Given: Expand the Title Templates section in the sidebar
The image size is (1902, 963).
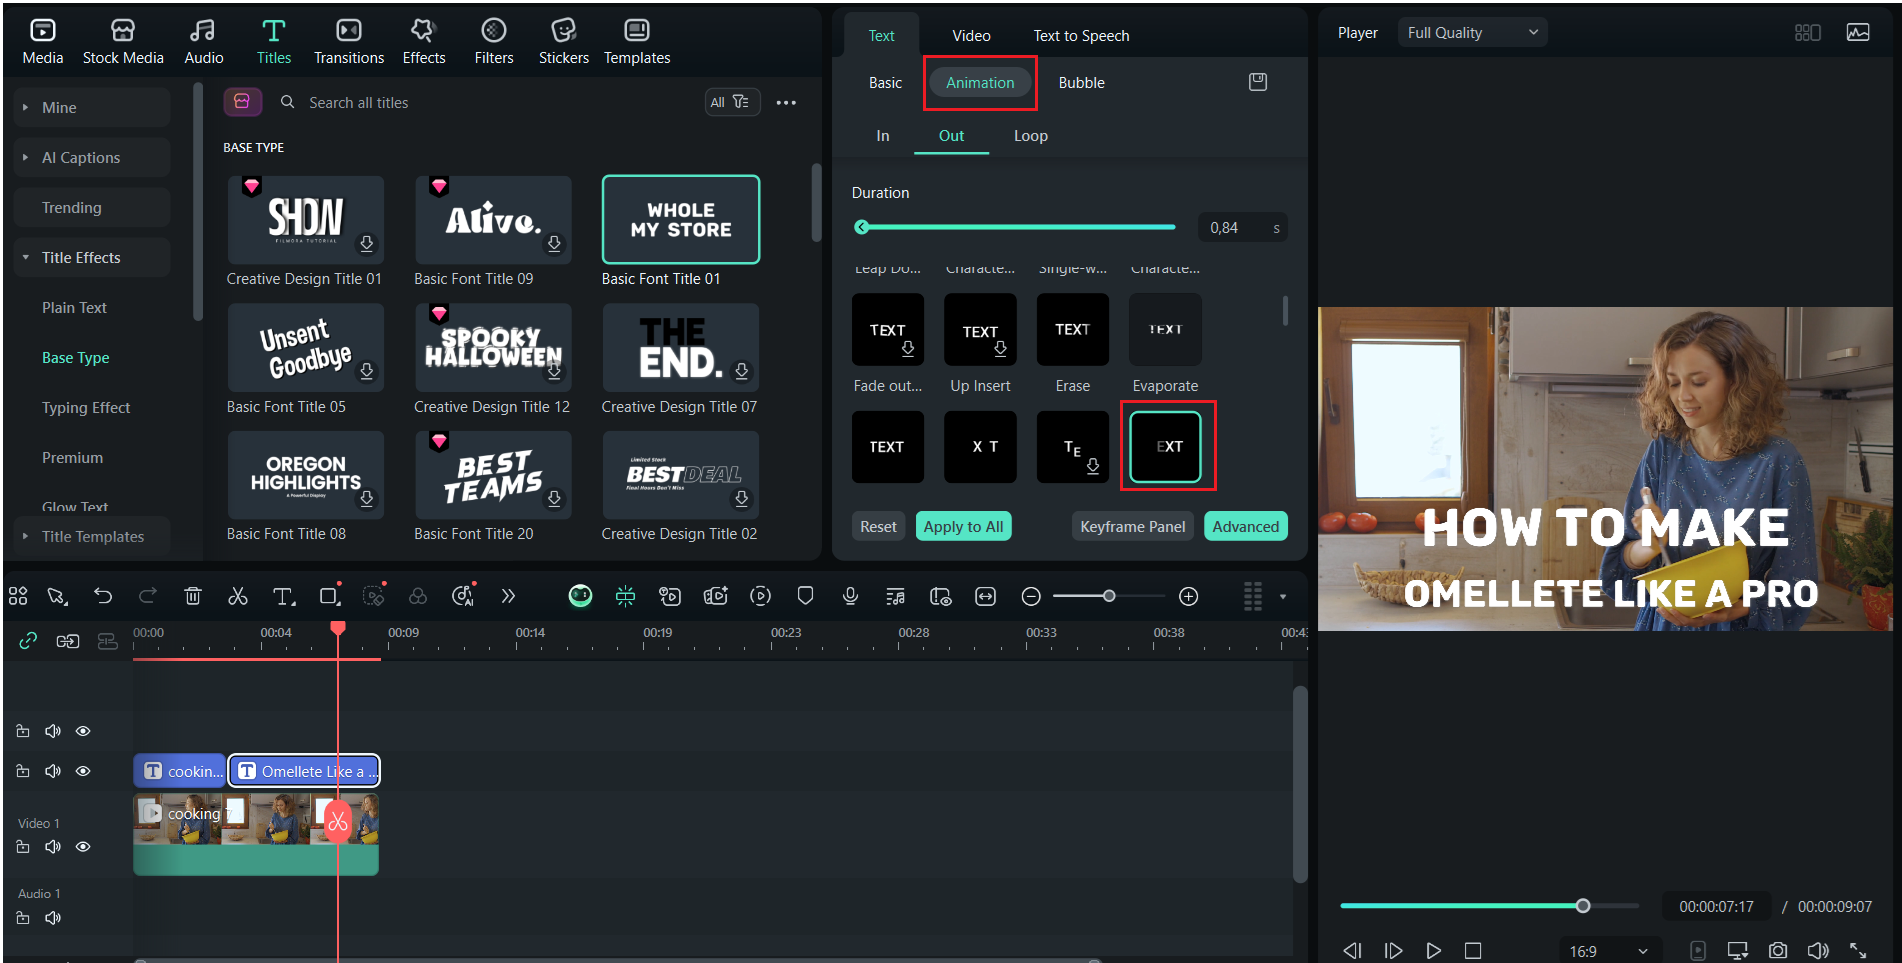Looking at the screenshot, I should 92,536.
